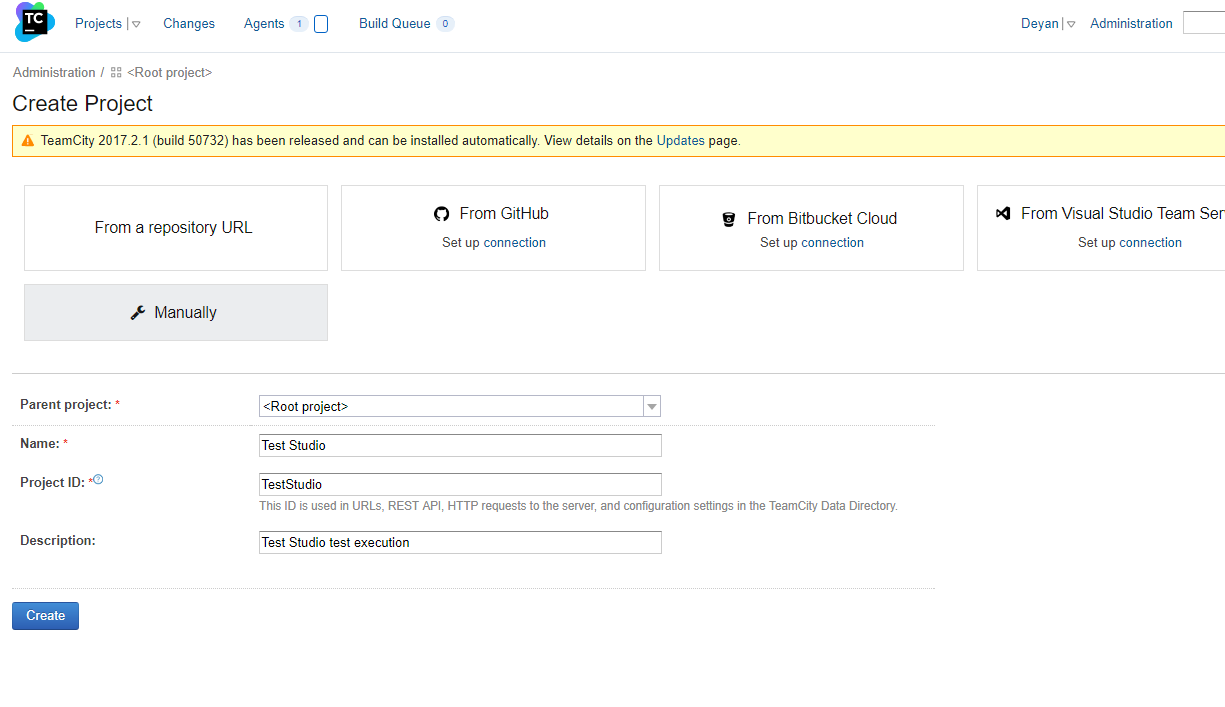This screenshot has height=707, width=1225.
Task: Open Deyan's user profile link
Action: (x=1039, y=23)
